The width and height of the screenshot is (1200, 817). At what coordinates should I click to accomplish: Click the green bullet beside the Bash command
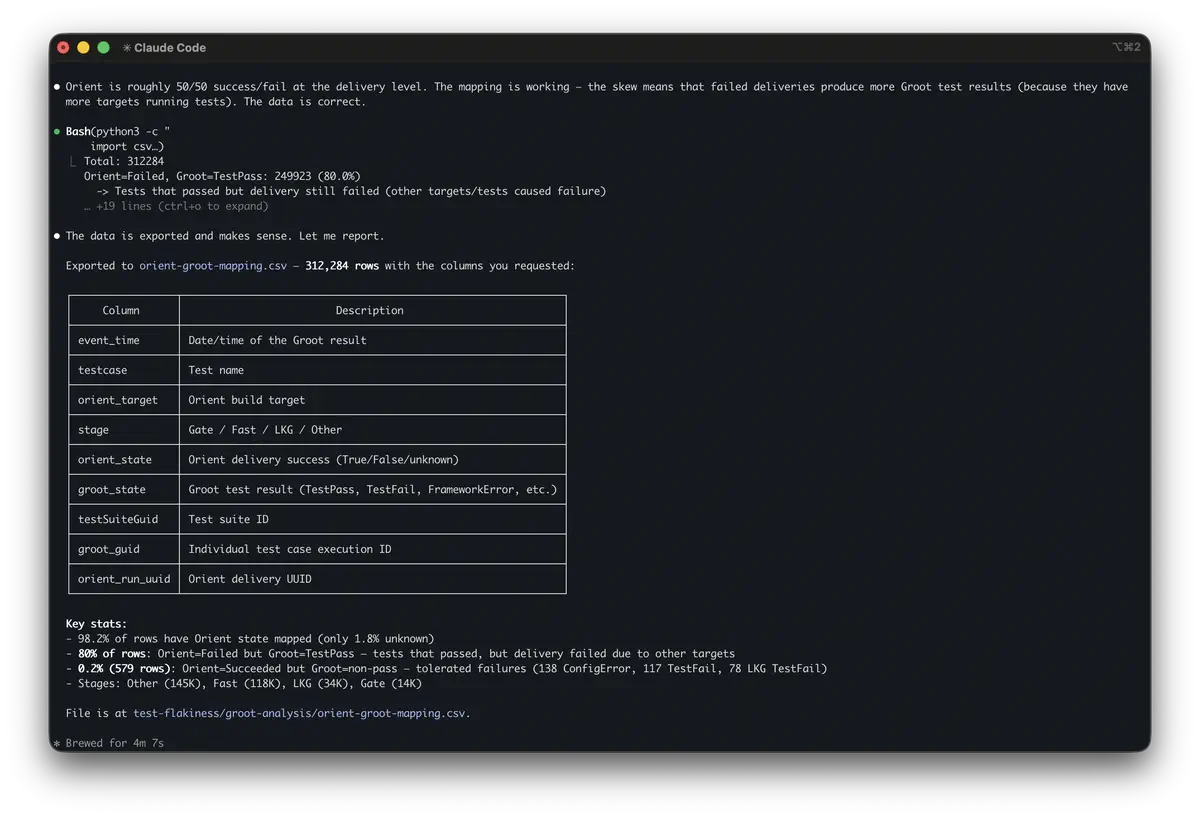[x=57, y=132]
